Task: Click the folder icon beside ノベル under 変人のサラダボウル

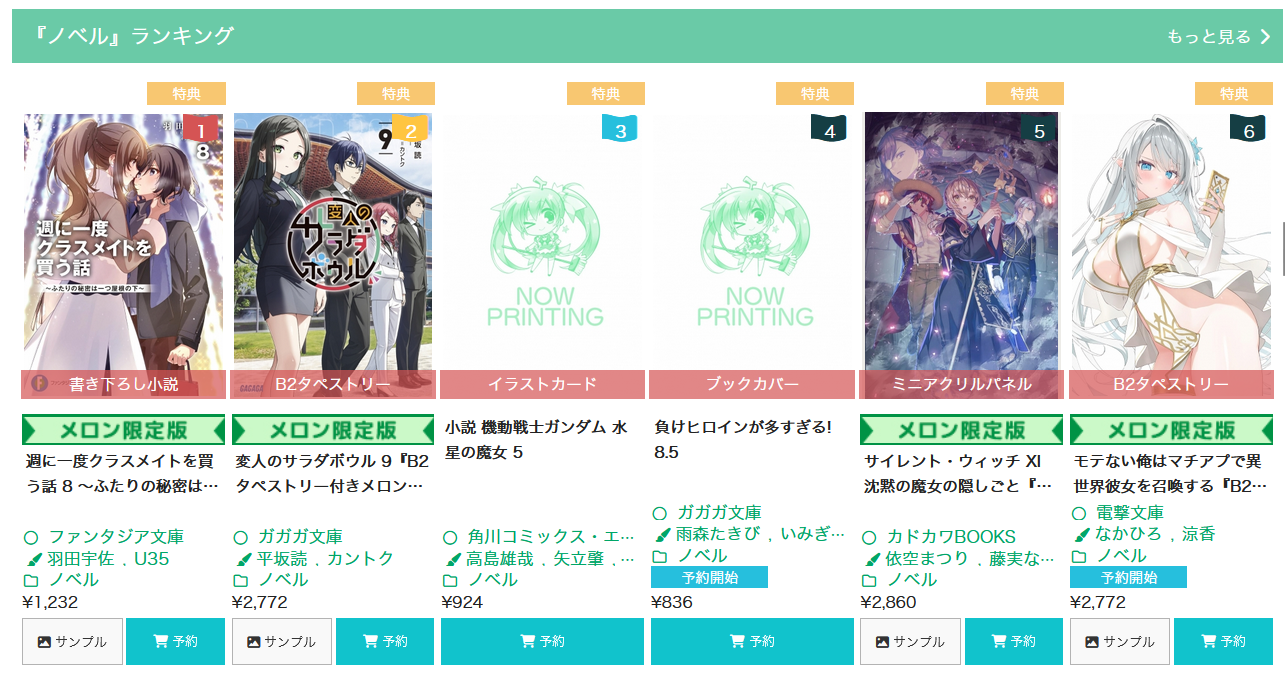Action: [x=240, y=580]
